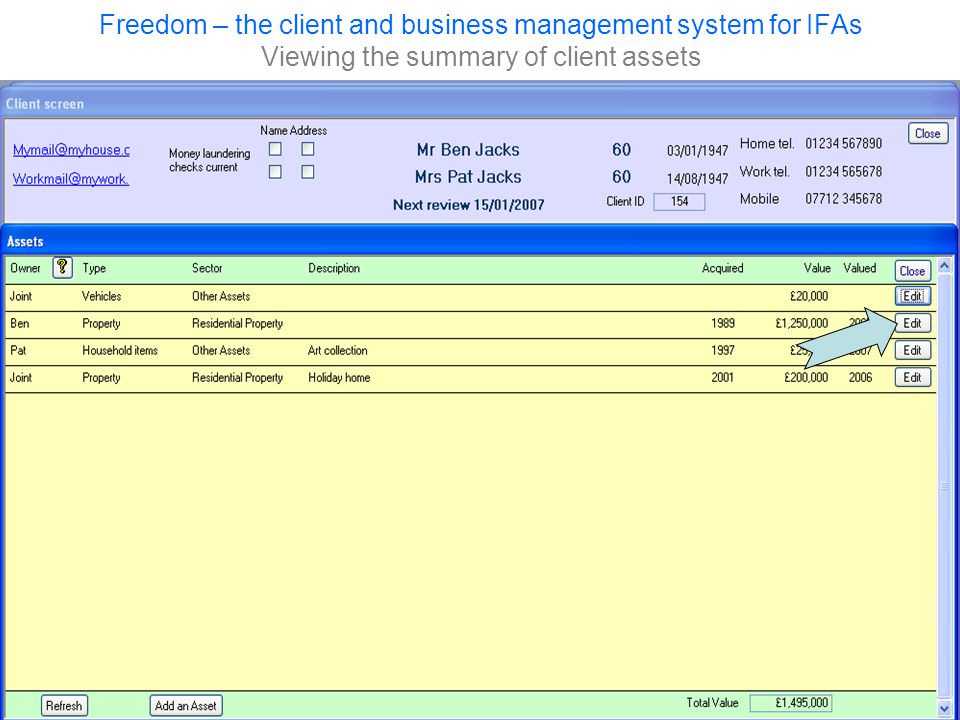Select the Mrs Pat Jacks name
The height and width of the screenshot is (720, 960).
click(468, 177)
